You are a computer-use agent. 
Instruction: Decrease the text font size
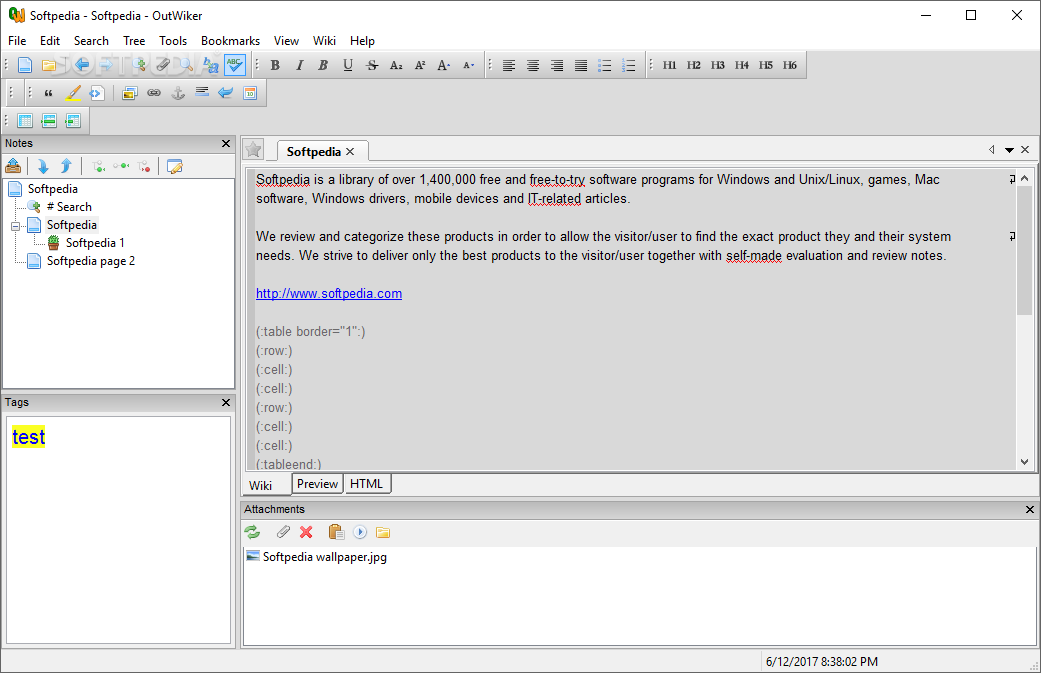pos(469,65)
